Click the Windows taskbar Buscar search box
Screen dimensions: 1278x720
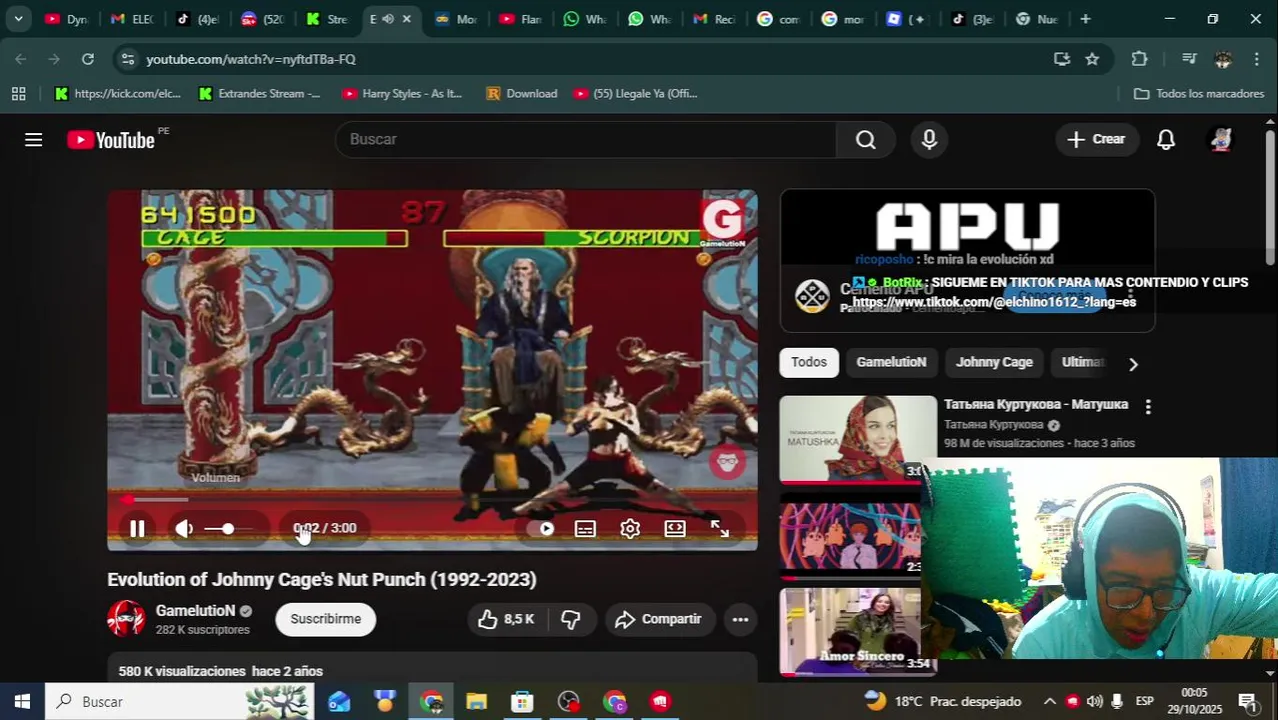pyautogui.click(x=180, y=701)
